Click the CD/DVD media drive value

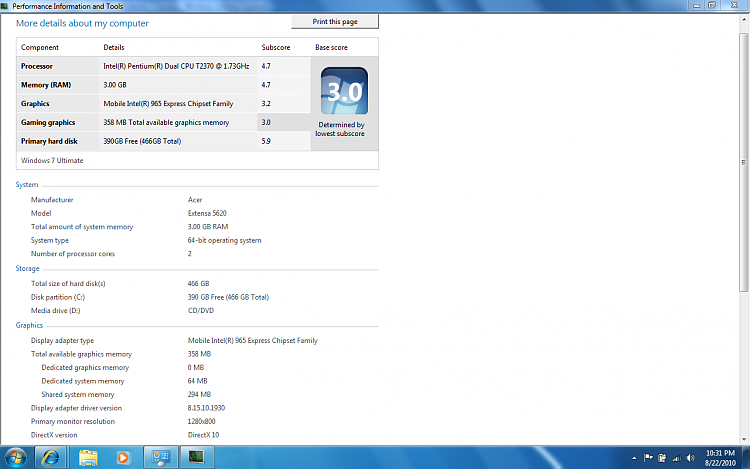201,310
